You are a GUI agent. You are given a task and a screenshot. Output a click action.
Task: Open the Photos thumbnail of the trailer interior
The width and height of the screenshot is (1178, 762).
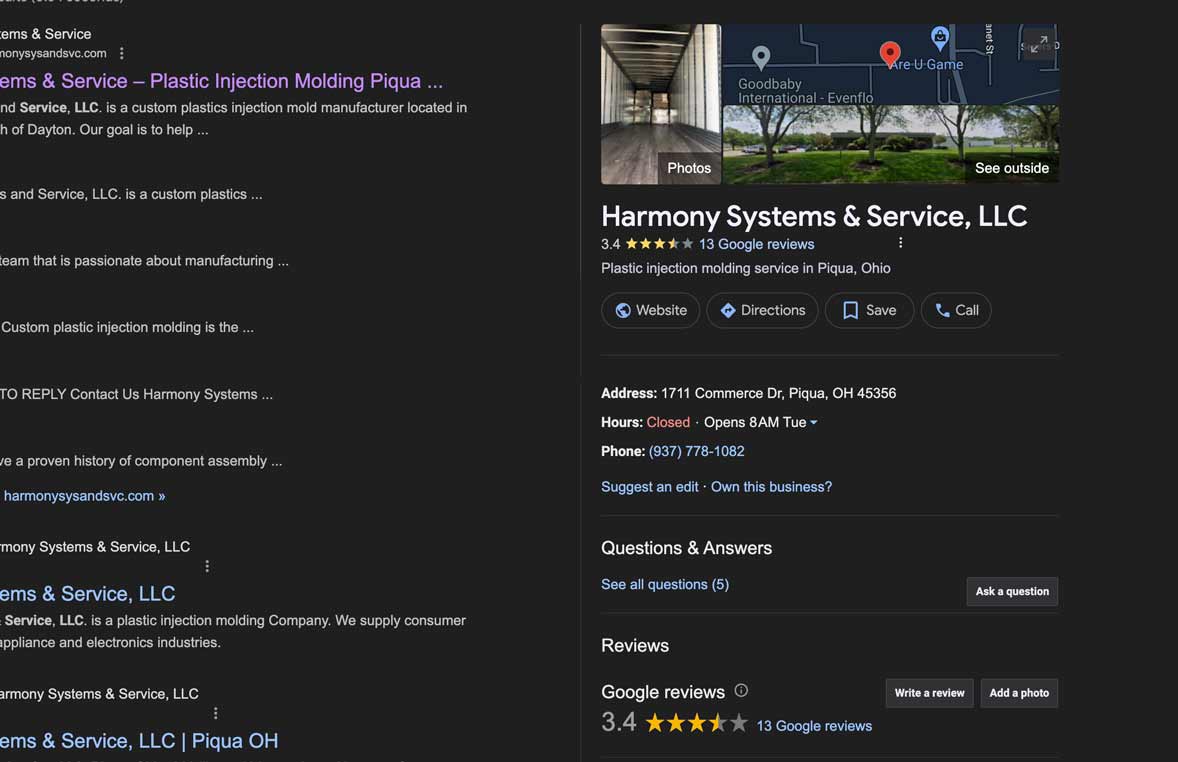(x=661, y=104)
